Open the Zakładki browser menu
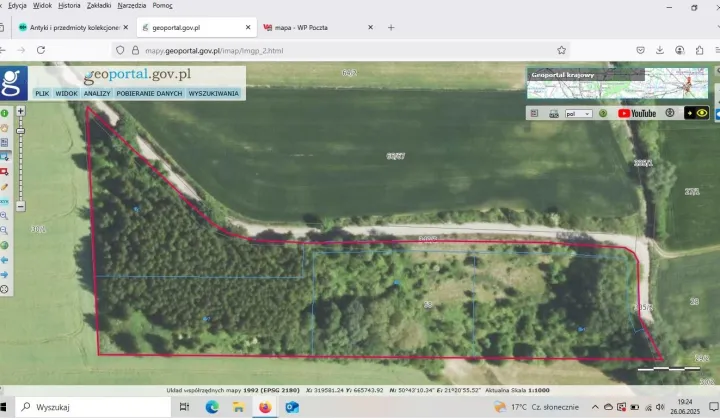This screenshot has width=720, height=420. (x=99, y=5)
